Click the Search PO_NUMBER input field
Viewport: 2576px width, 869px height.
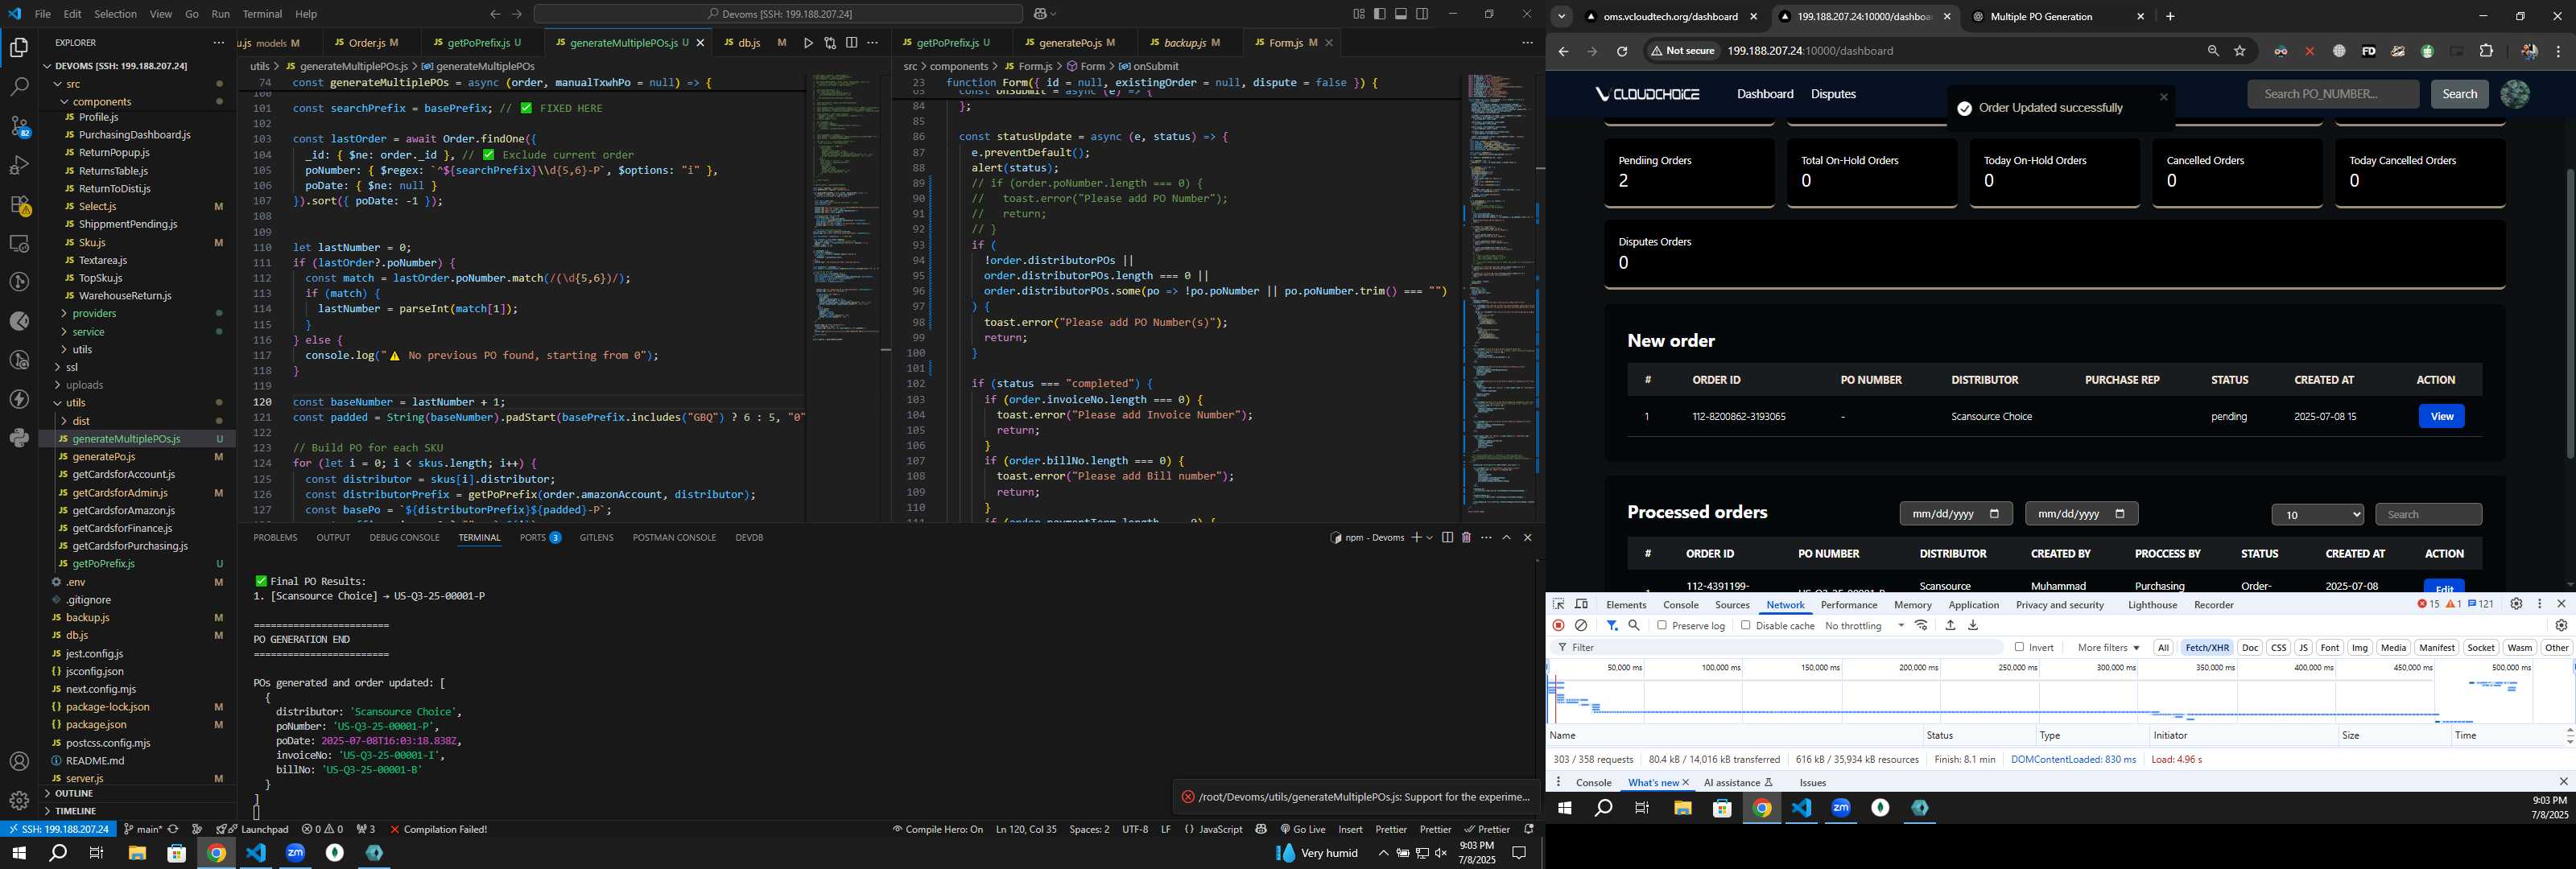(x=2332, y=94)
